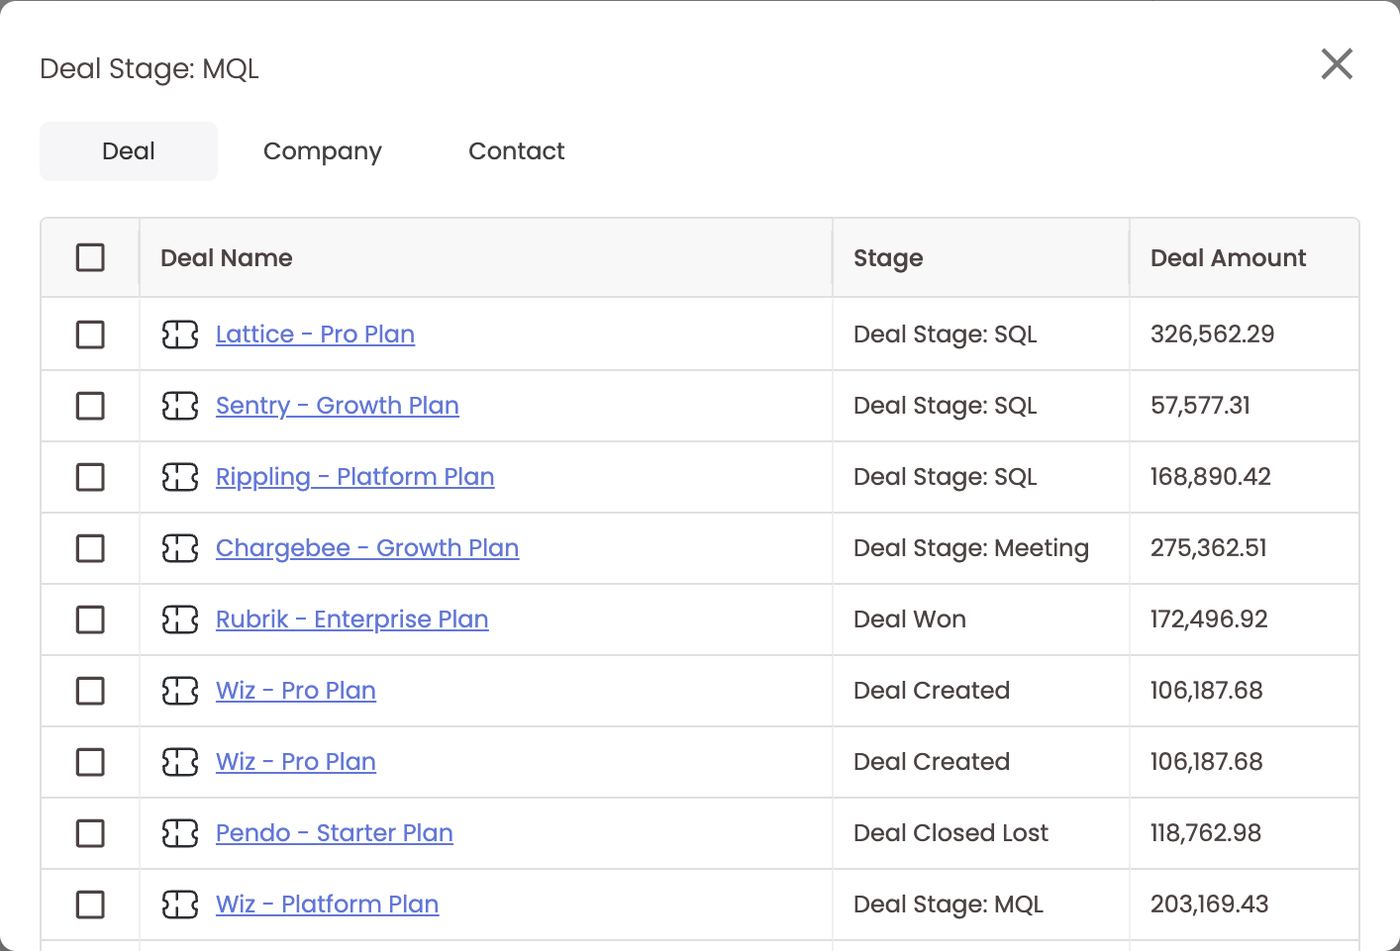Click deal icon beside Chargebee - Growth Plan
The height and width of the screenshot is (951, 1400).
pyautogui.click(x=180, y=548)
